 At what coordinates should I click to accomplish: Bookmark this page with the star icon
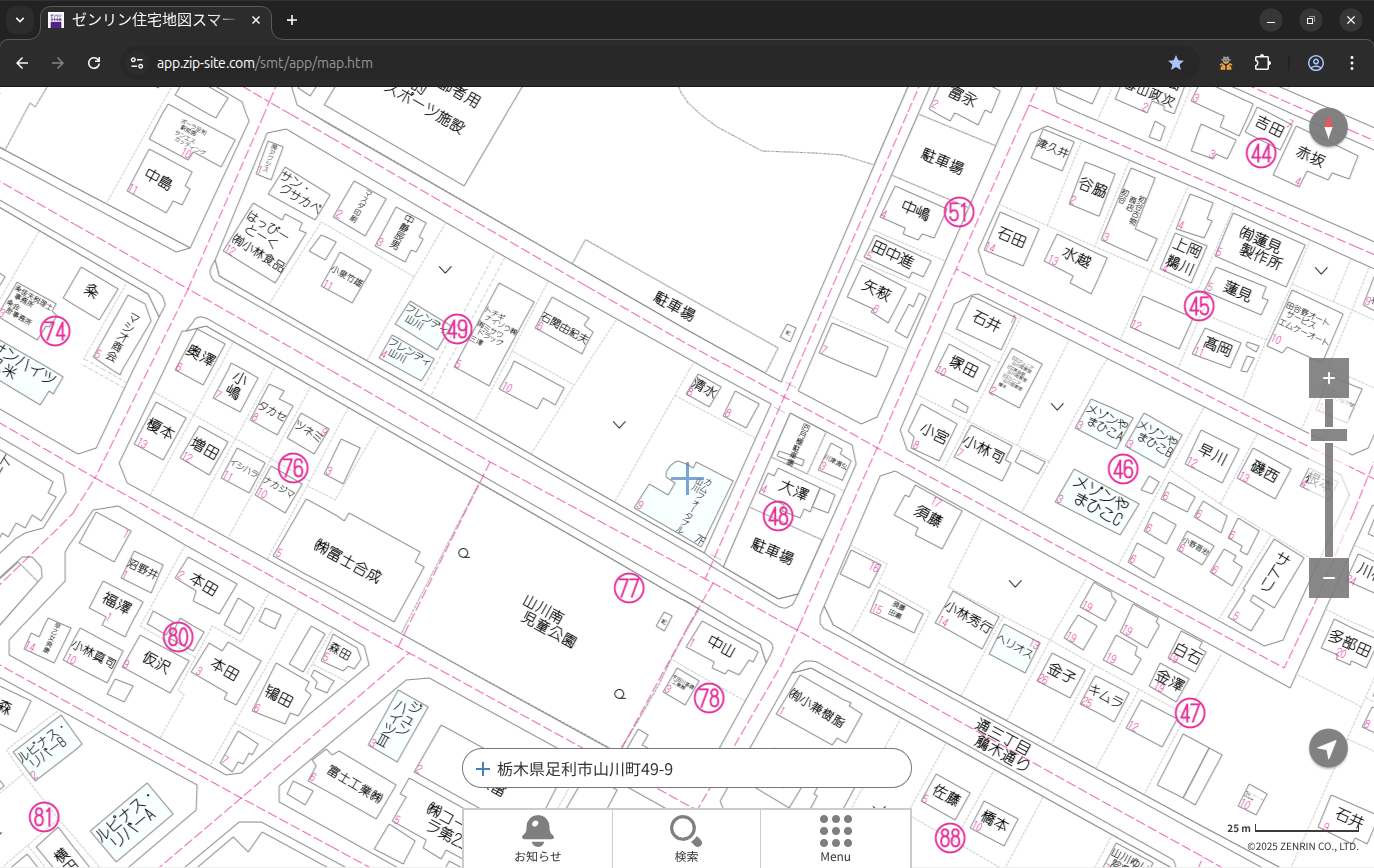point(1176,63)
